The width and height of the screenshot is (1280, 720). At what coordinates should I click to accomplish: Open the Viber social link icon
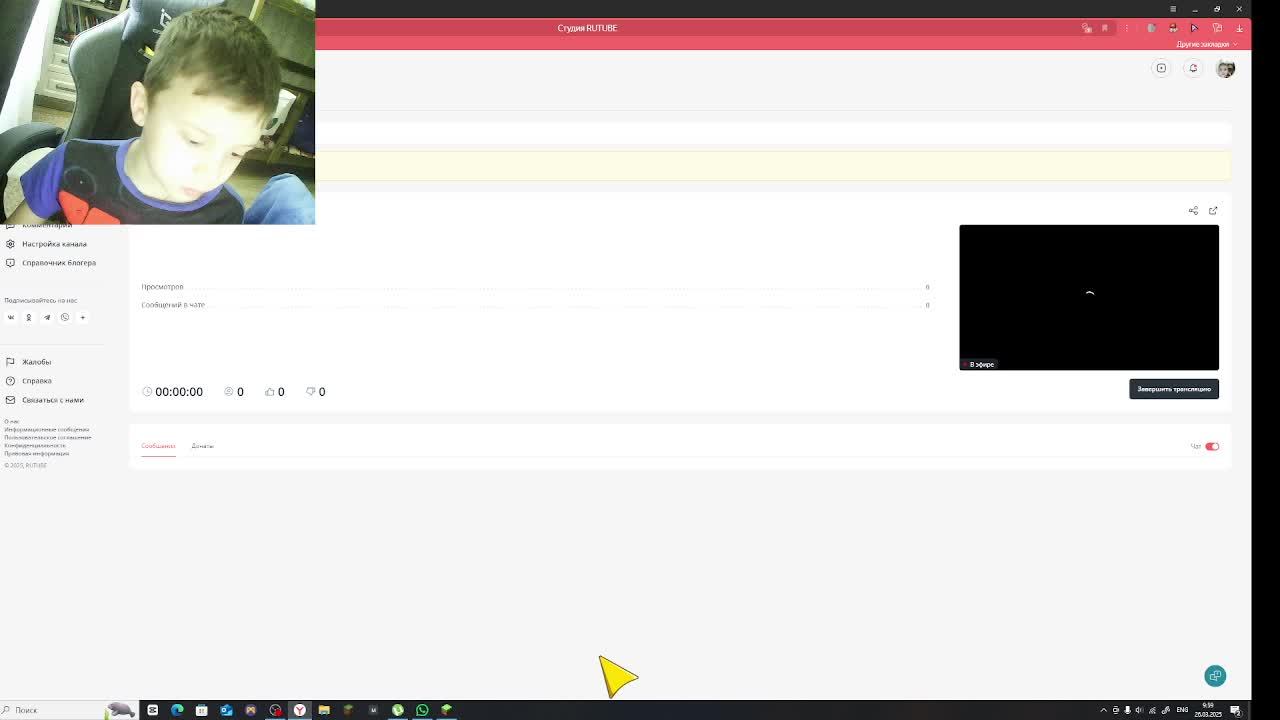[65, 317]
